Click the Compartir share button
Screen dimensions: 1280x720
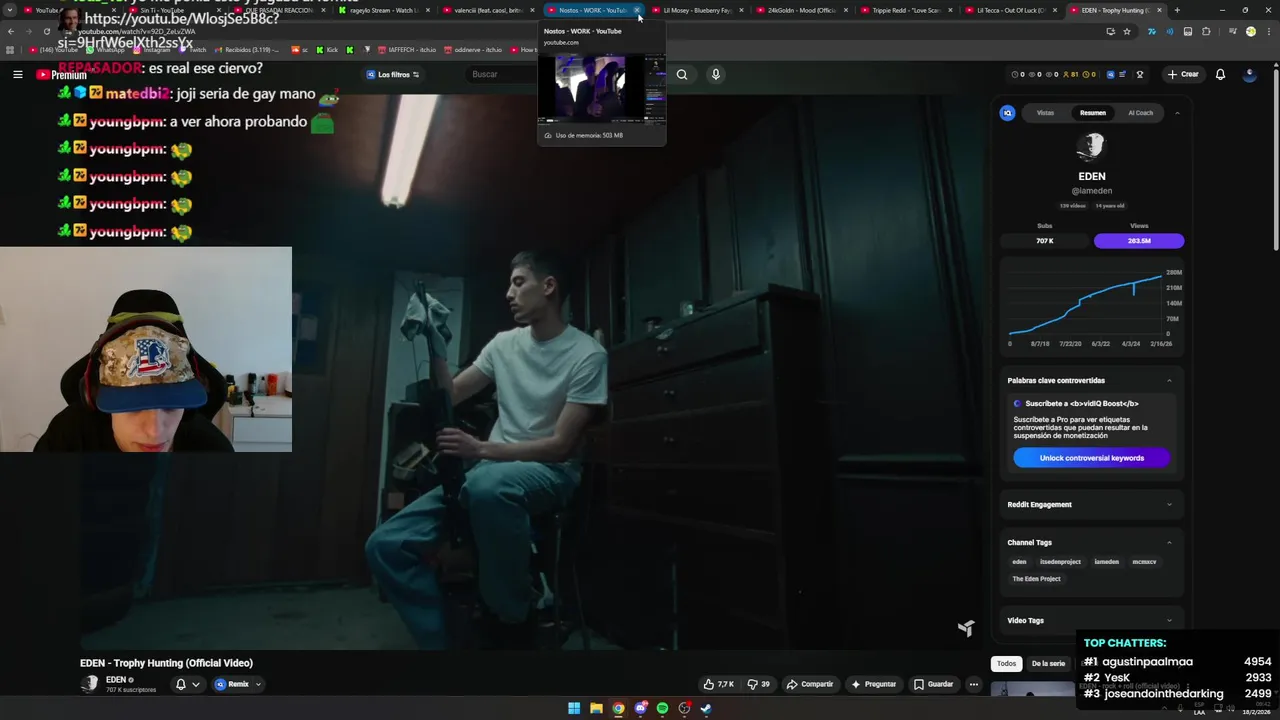point(810,684)
